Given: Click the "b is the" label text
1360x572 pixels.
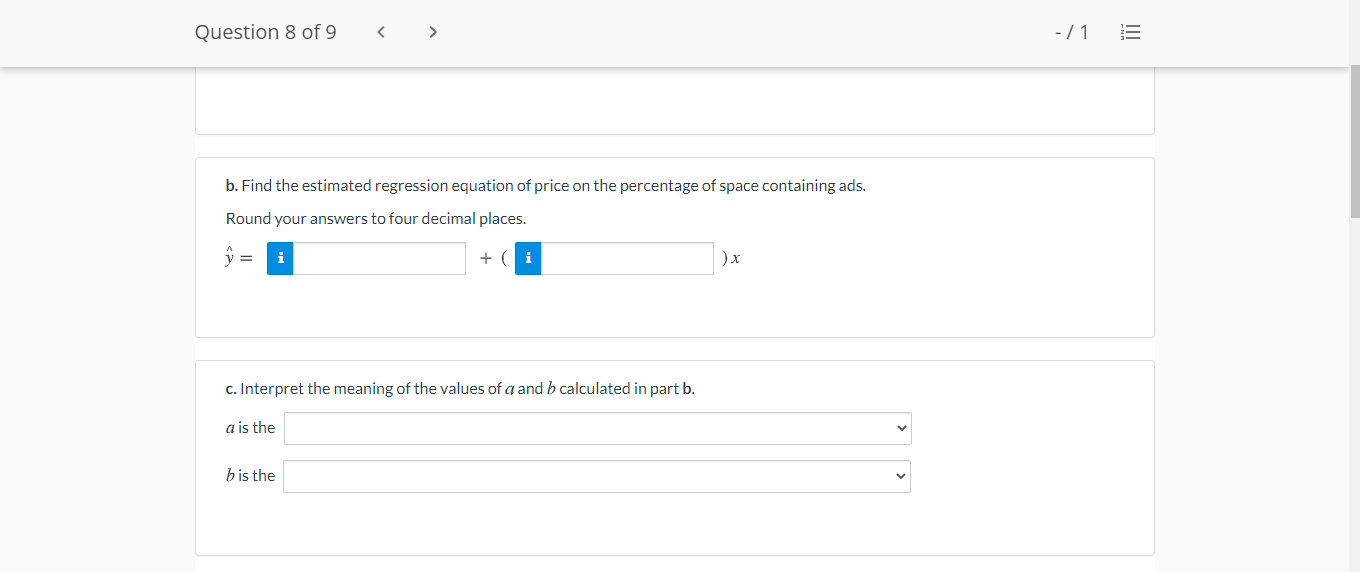Looking at the screenshot, I should coord(250,476).
